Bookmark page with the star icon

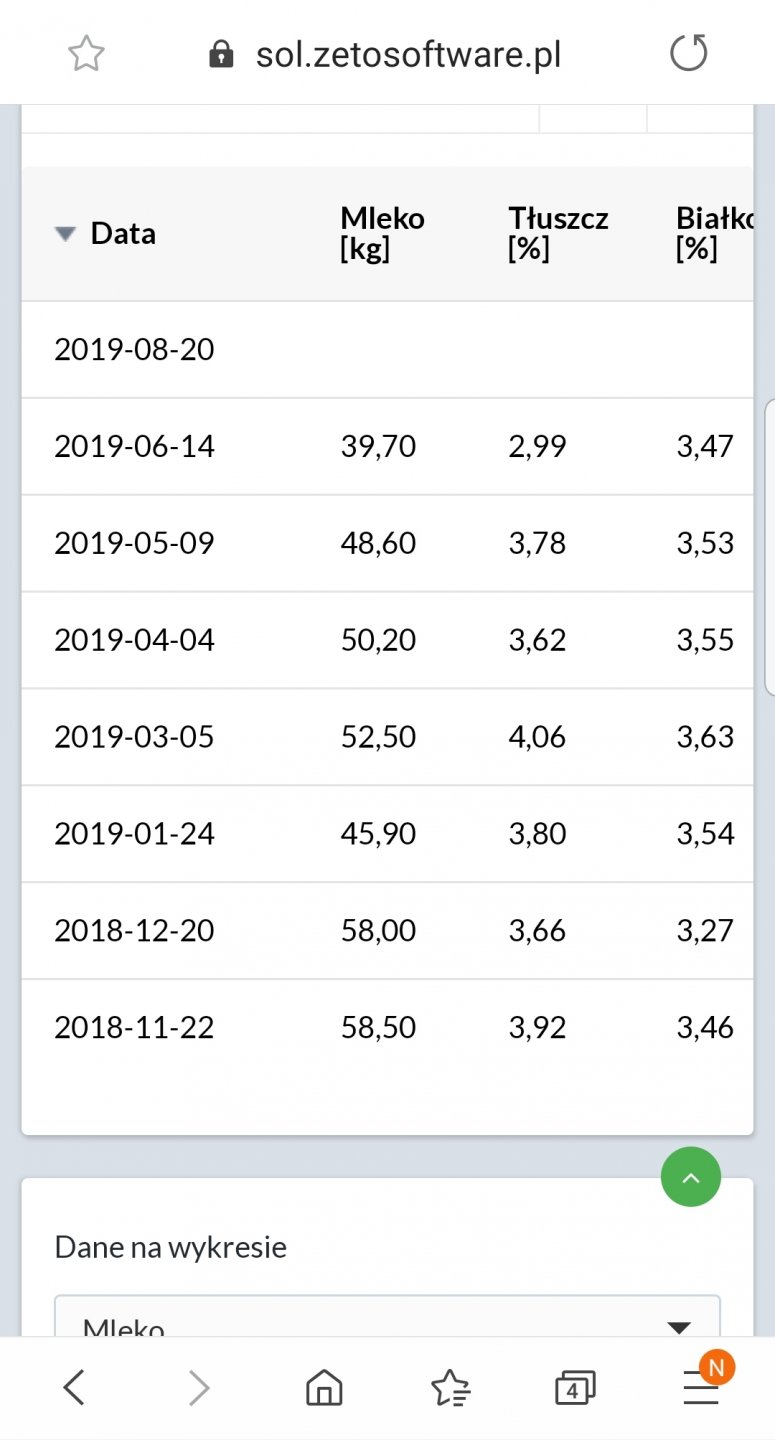click(86, 54)
